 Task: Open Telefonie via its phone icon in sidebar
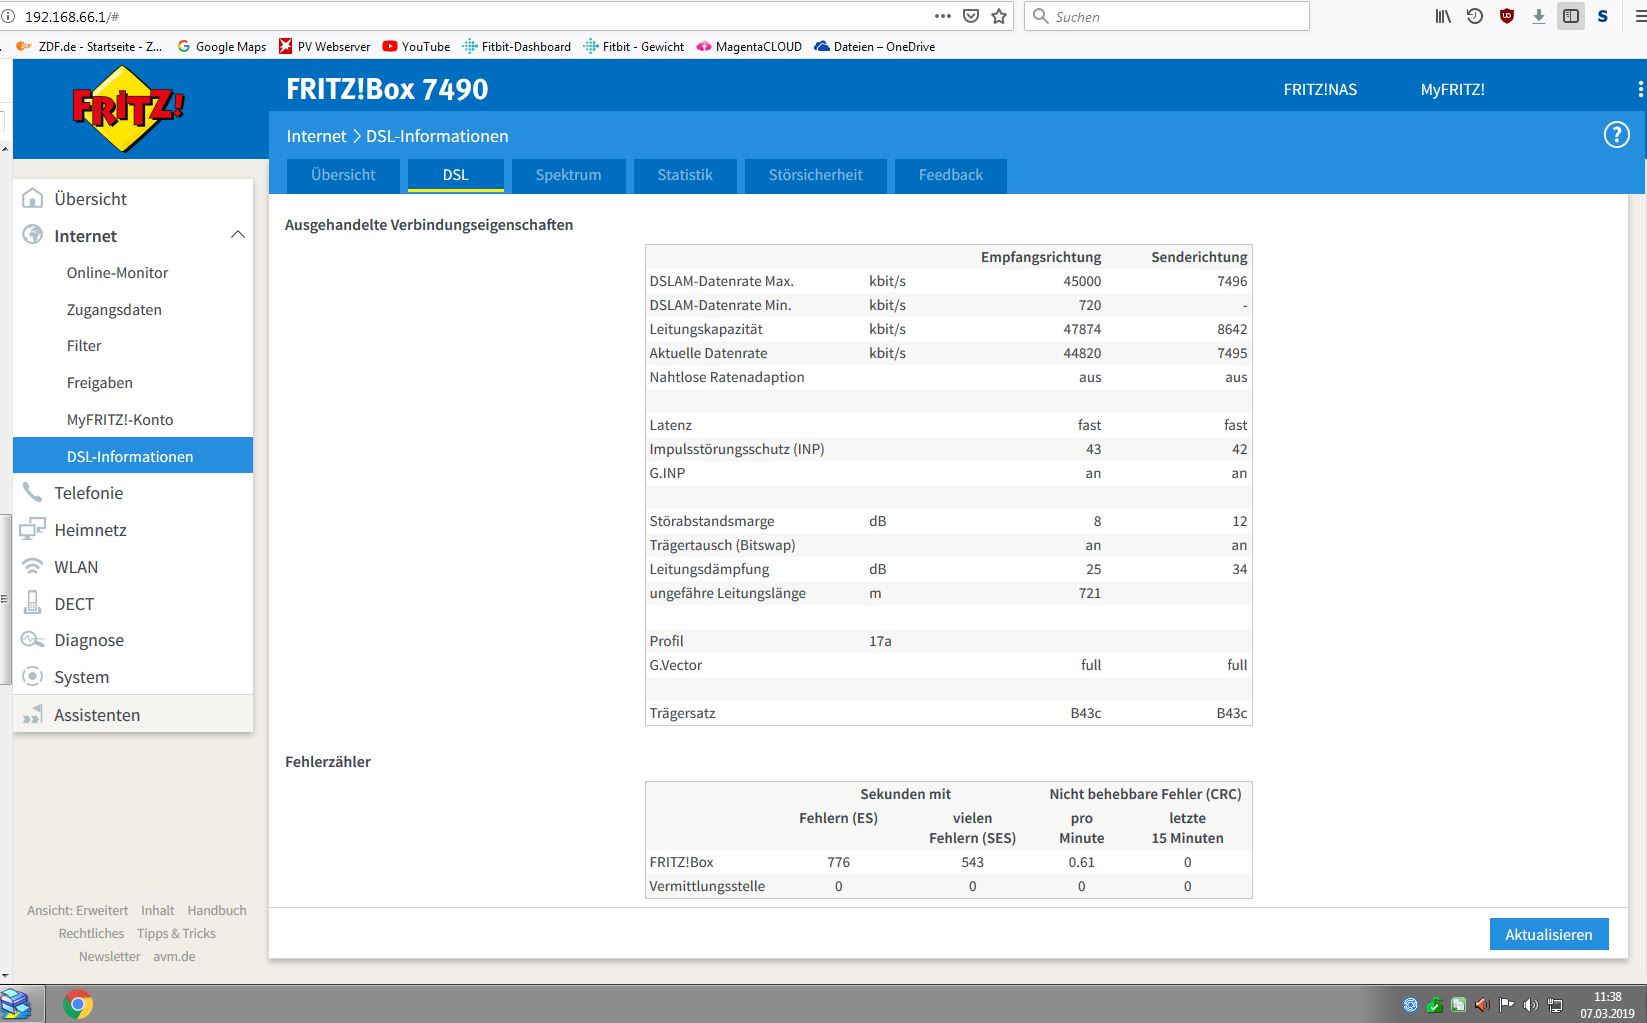coord(33,492)
